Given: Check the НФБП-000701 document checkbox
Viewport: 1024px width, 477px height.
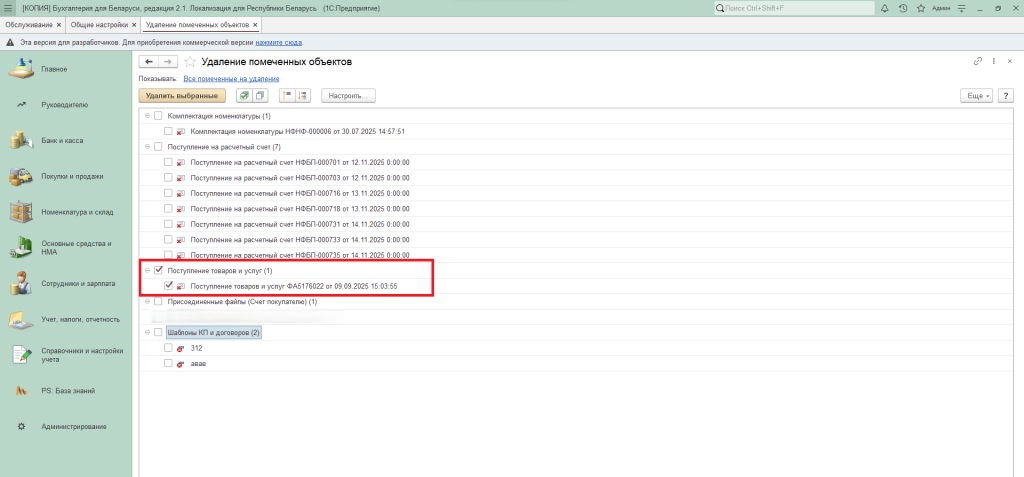Looking at the screenshot, I should click(x=168, y=162).
